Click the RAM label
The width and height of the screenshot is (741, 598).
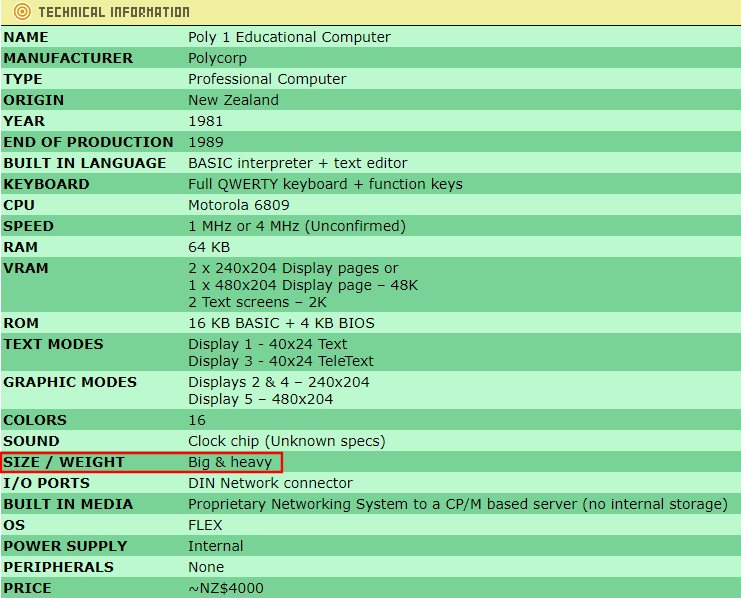(x=20, y=247)
